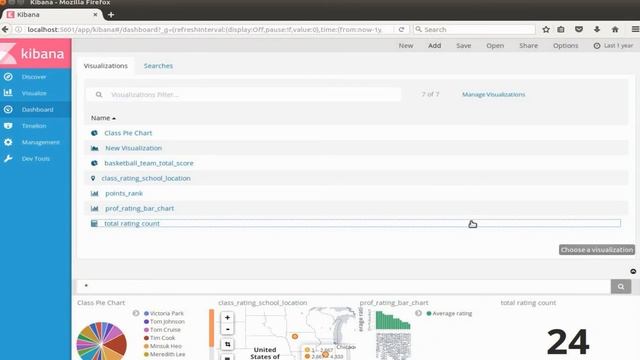This screenshot has height=360, width=640.
Task: Click Open in the top menu
Action: pos(495,46)
